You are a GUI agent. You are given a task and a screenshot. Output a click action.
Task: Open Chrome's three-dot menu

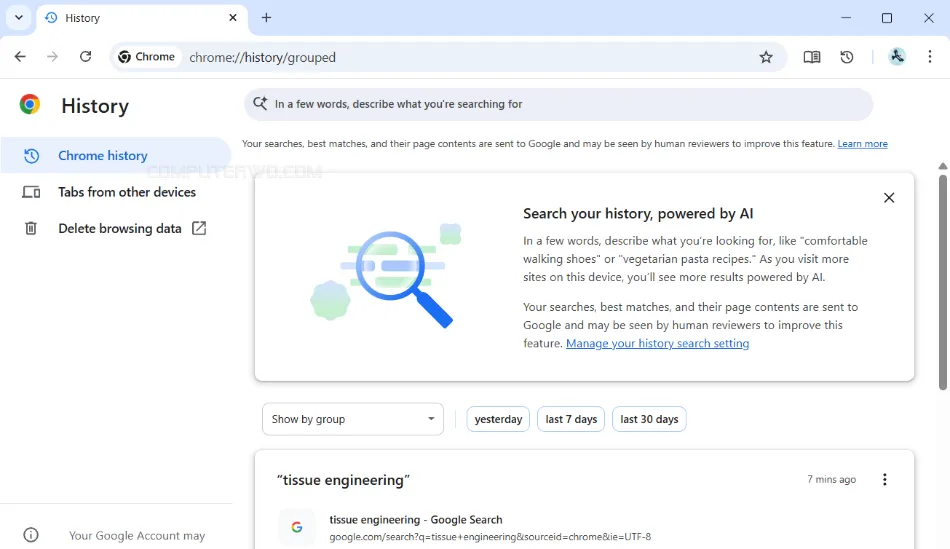point(929,57)
